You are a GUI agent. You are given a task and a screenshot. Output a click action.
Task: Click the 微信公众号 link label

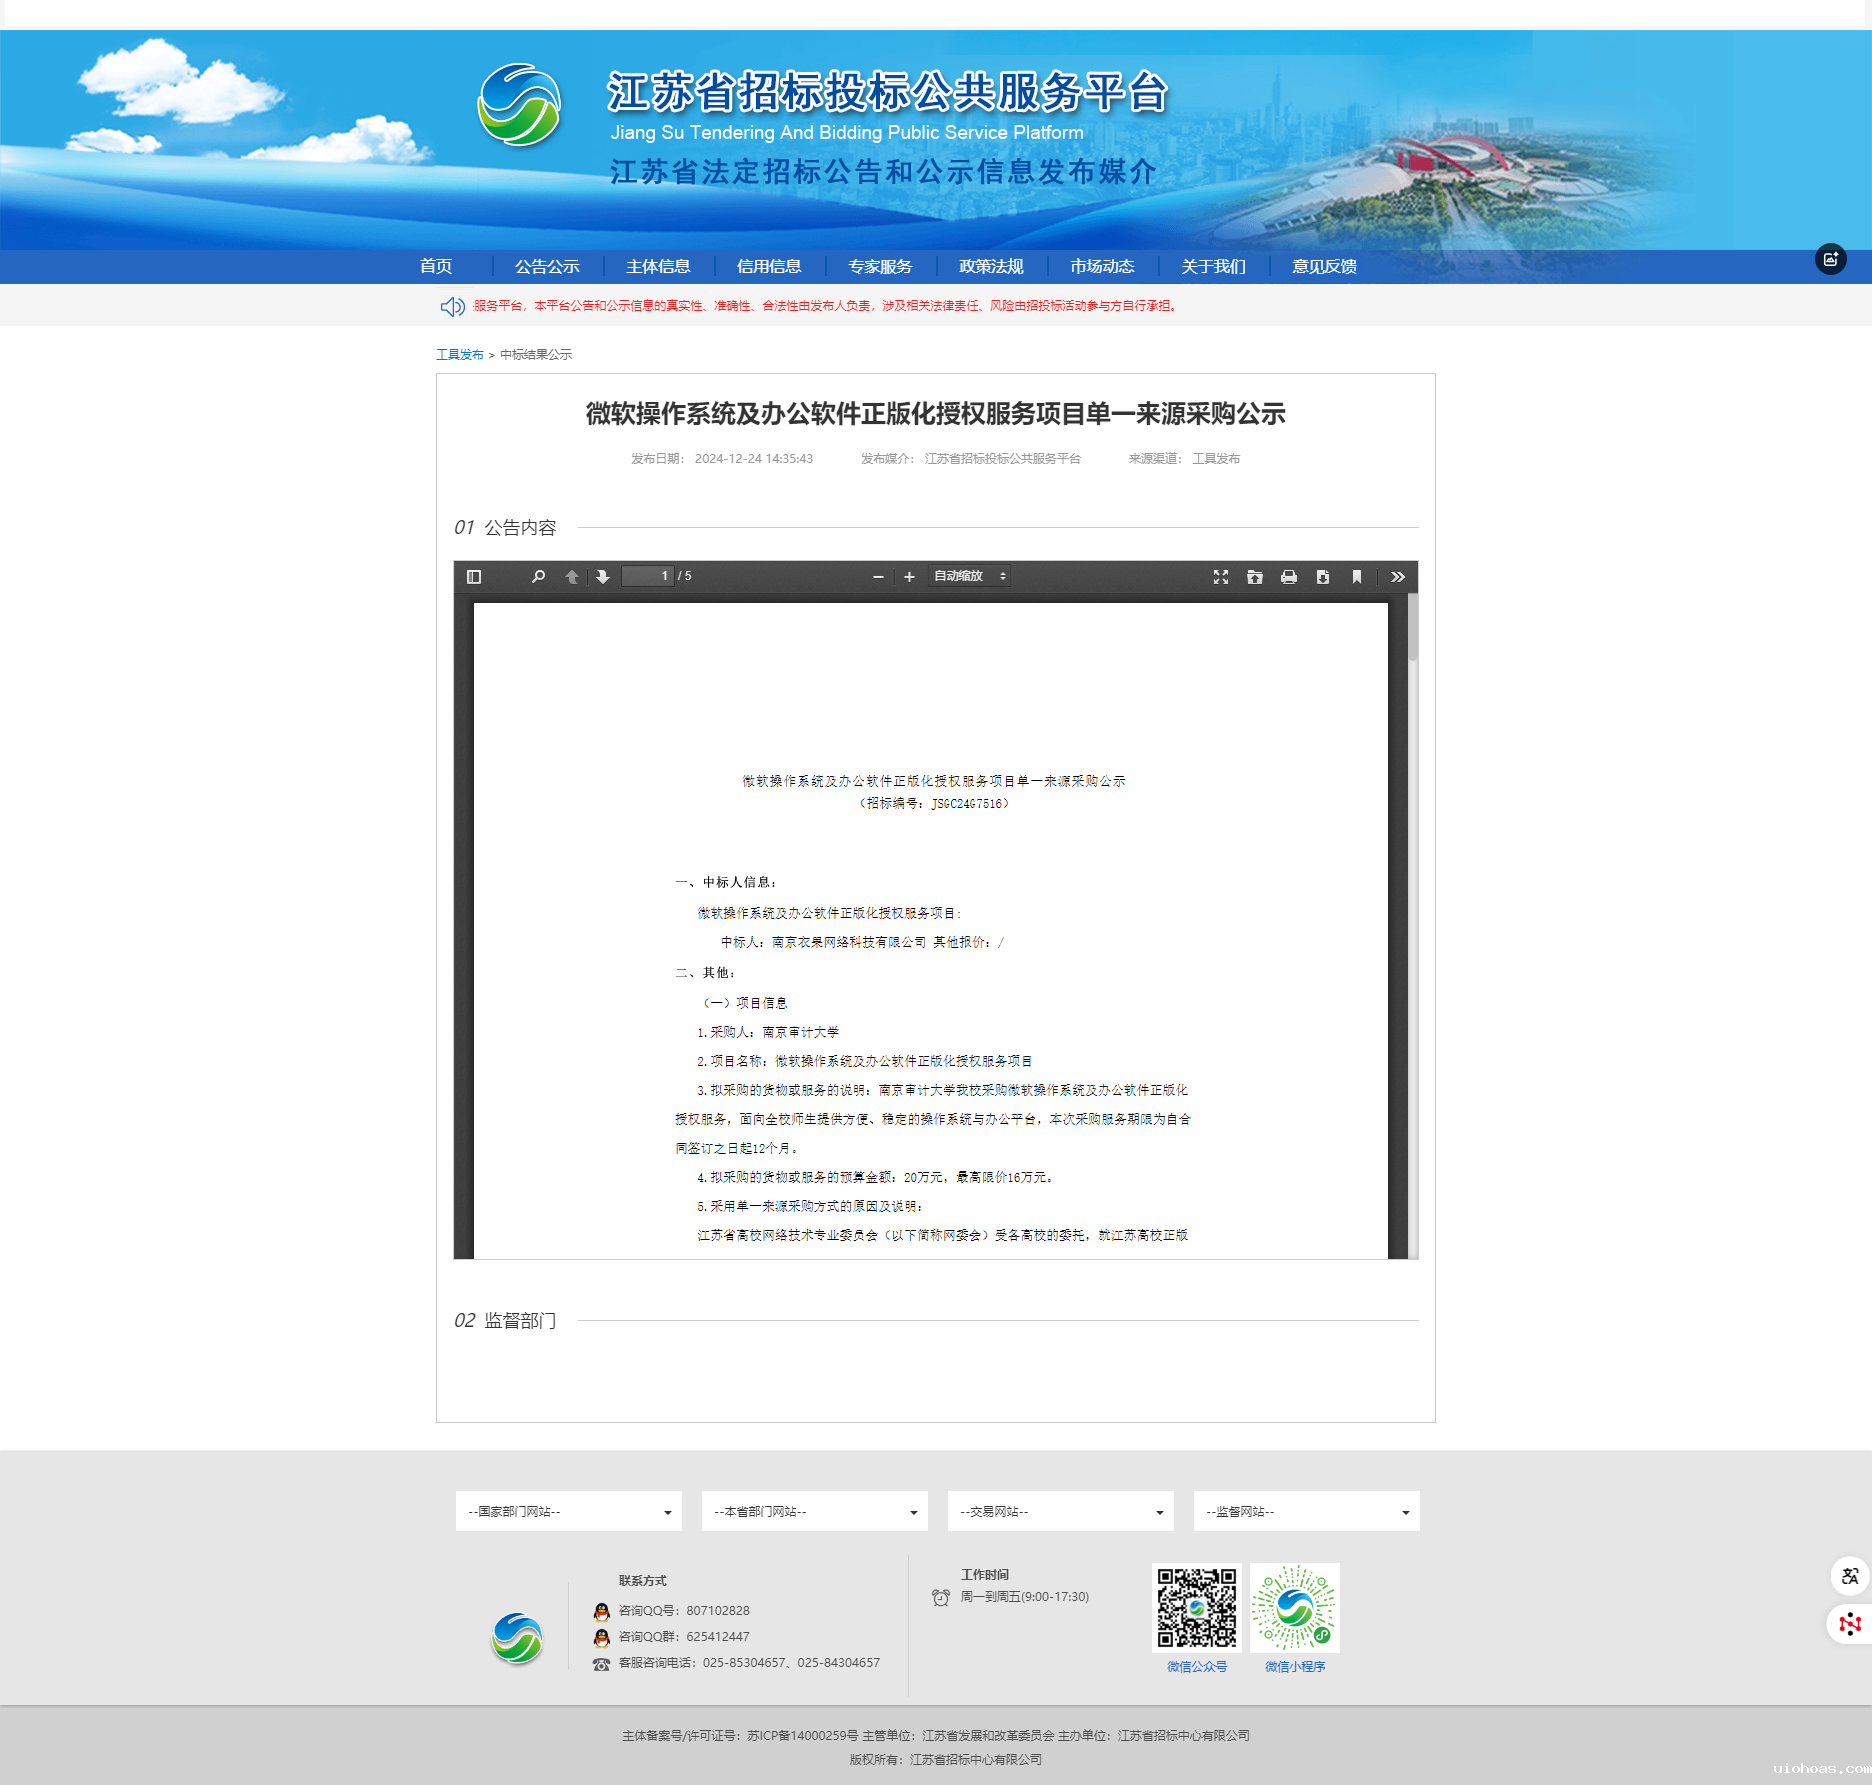(x=1196, y=1667)
